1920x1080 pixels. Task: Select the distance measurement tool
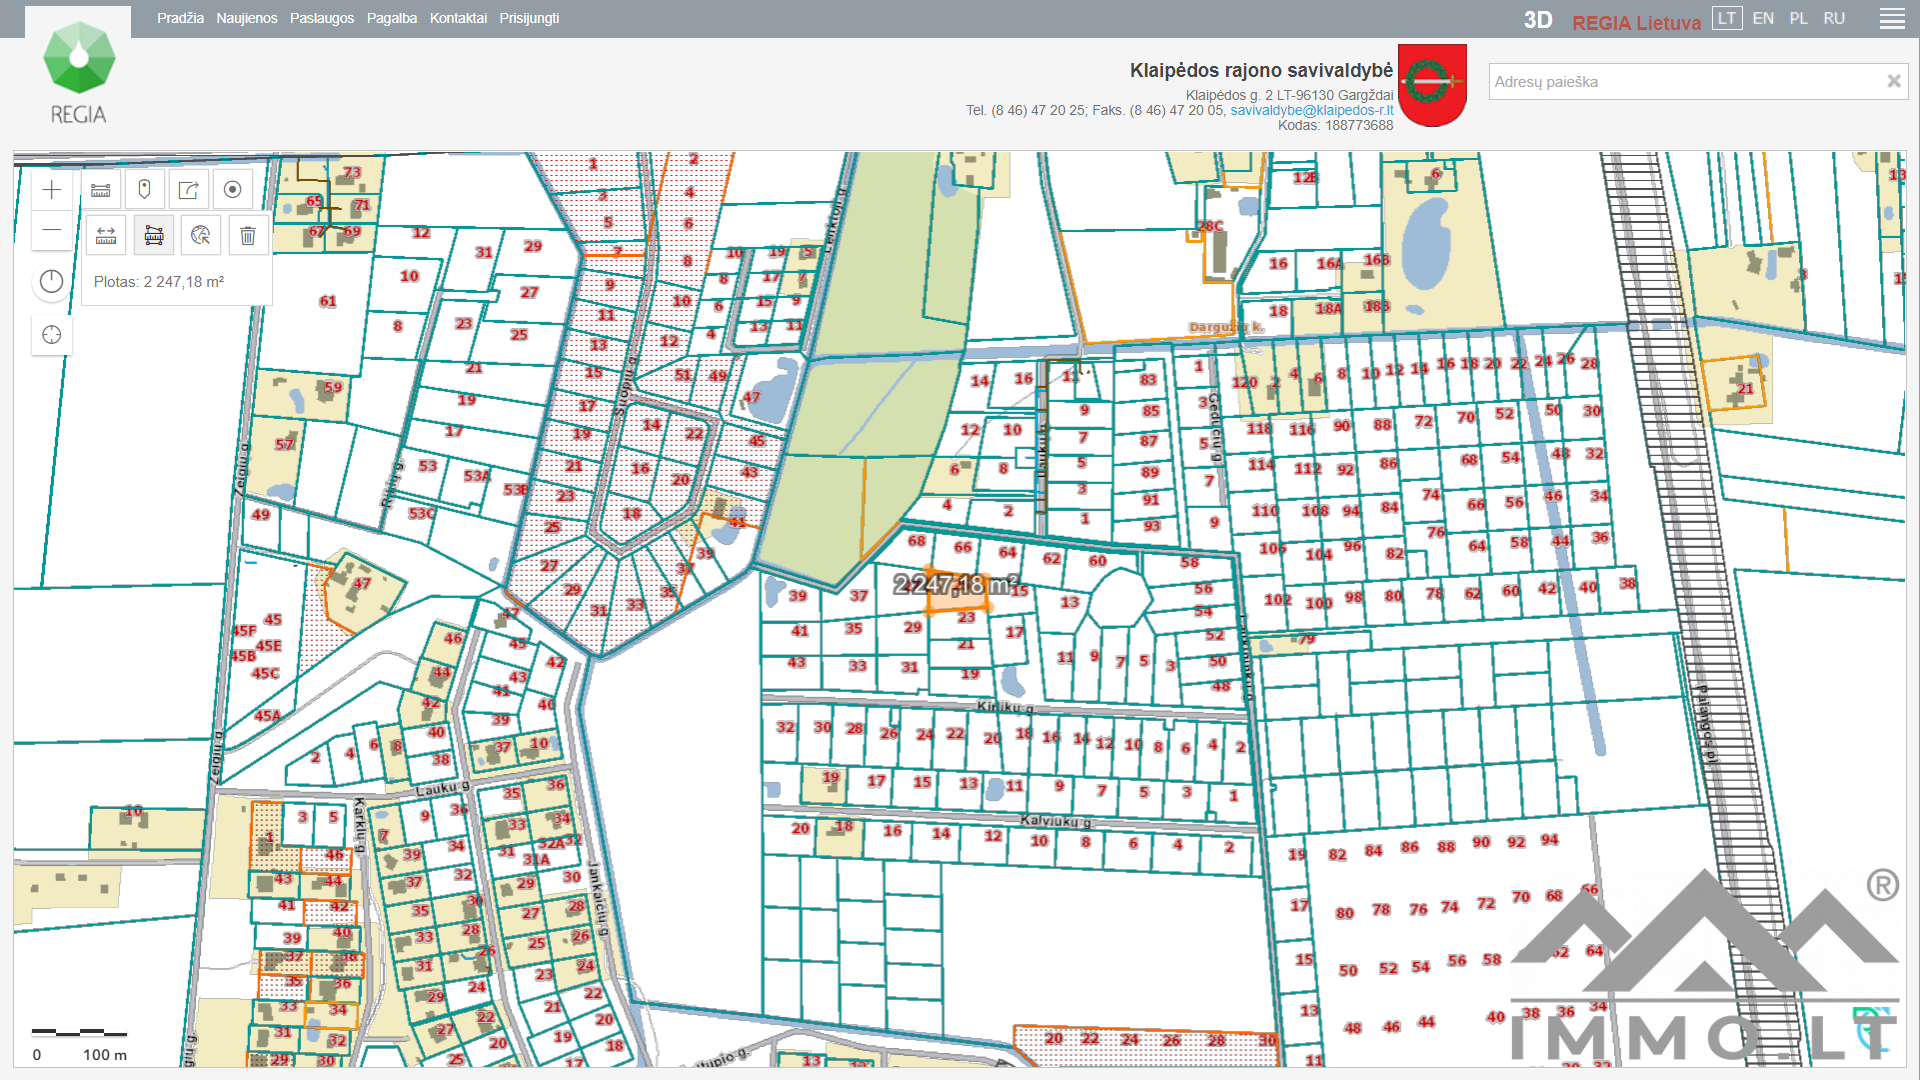point(106,236)
